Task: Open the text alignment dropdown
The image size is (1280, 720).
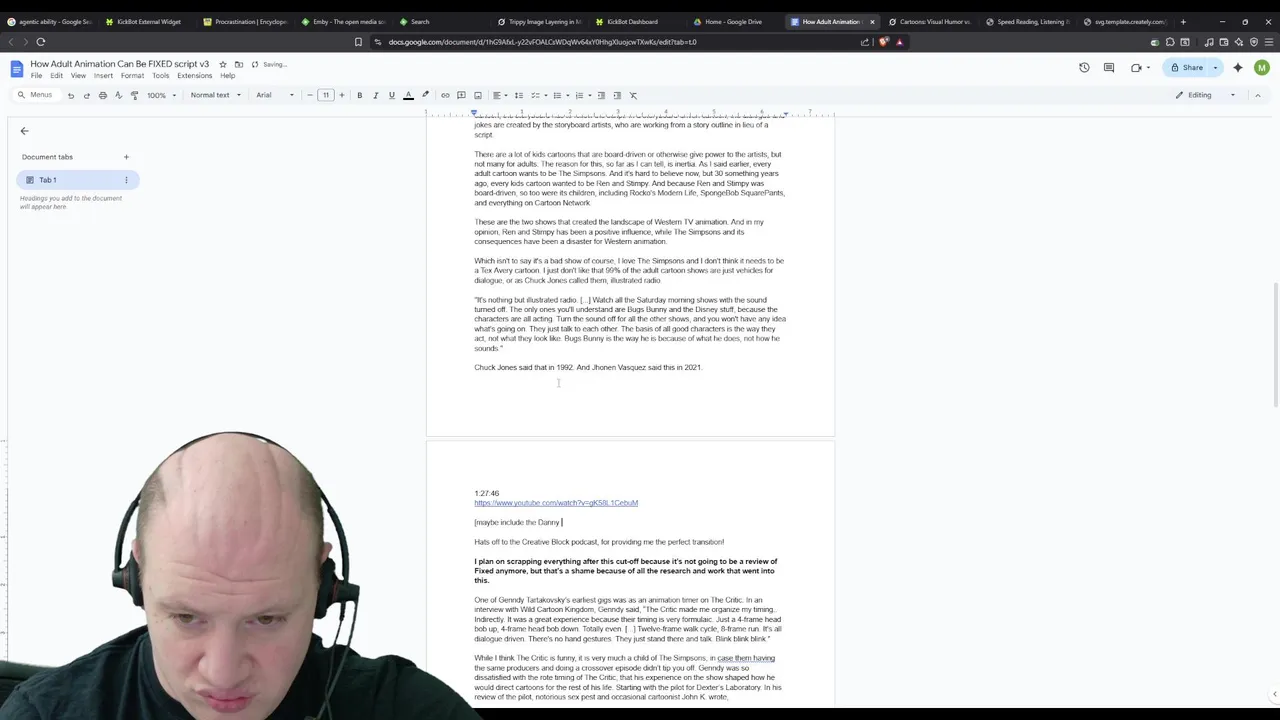Action: 499,95
